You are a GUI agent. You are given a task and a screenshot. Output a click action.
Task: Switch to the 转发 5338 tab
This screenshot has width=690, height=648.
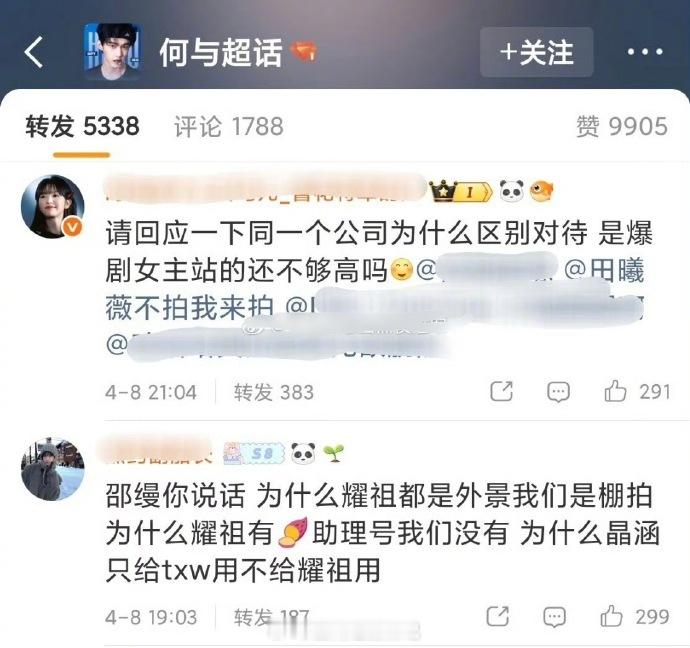click(82, 127)
